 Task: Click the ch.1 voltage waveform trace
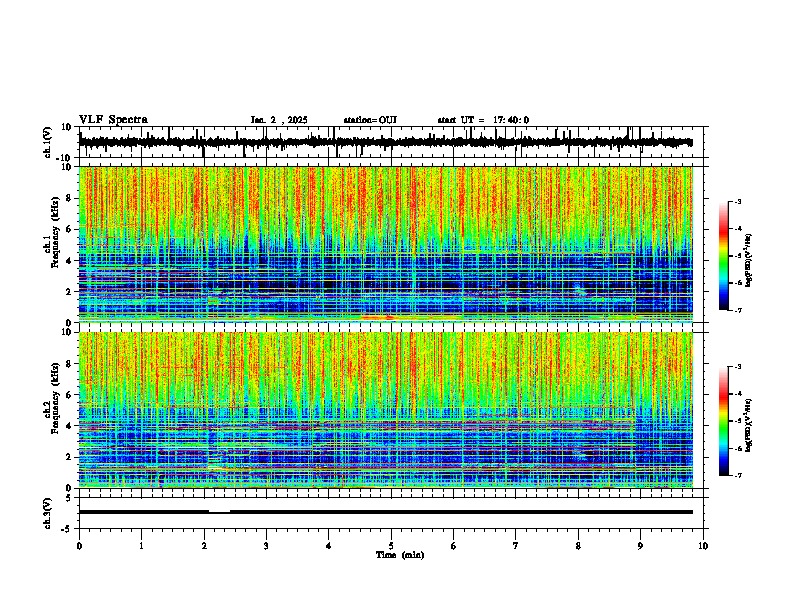tap(385, 142)
